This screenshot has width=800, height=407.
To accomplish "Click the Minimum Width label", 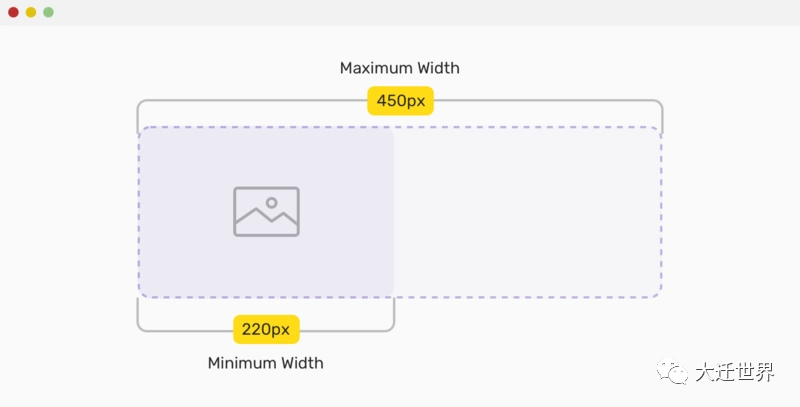I will click(265, 363).
